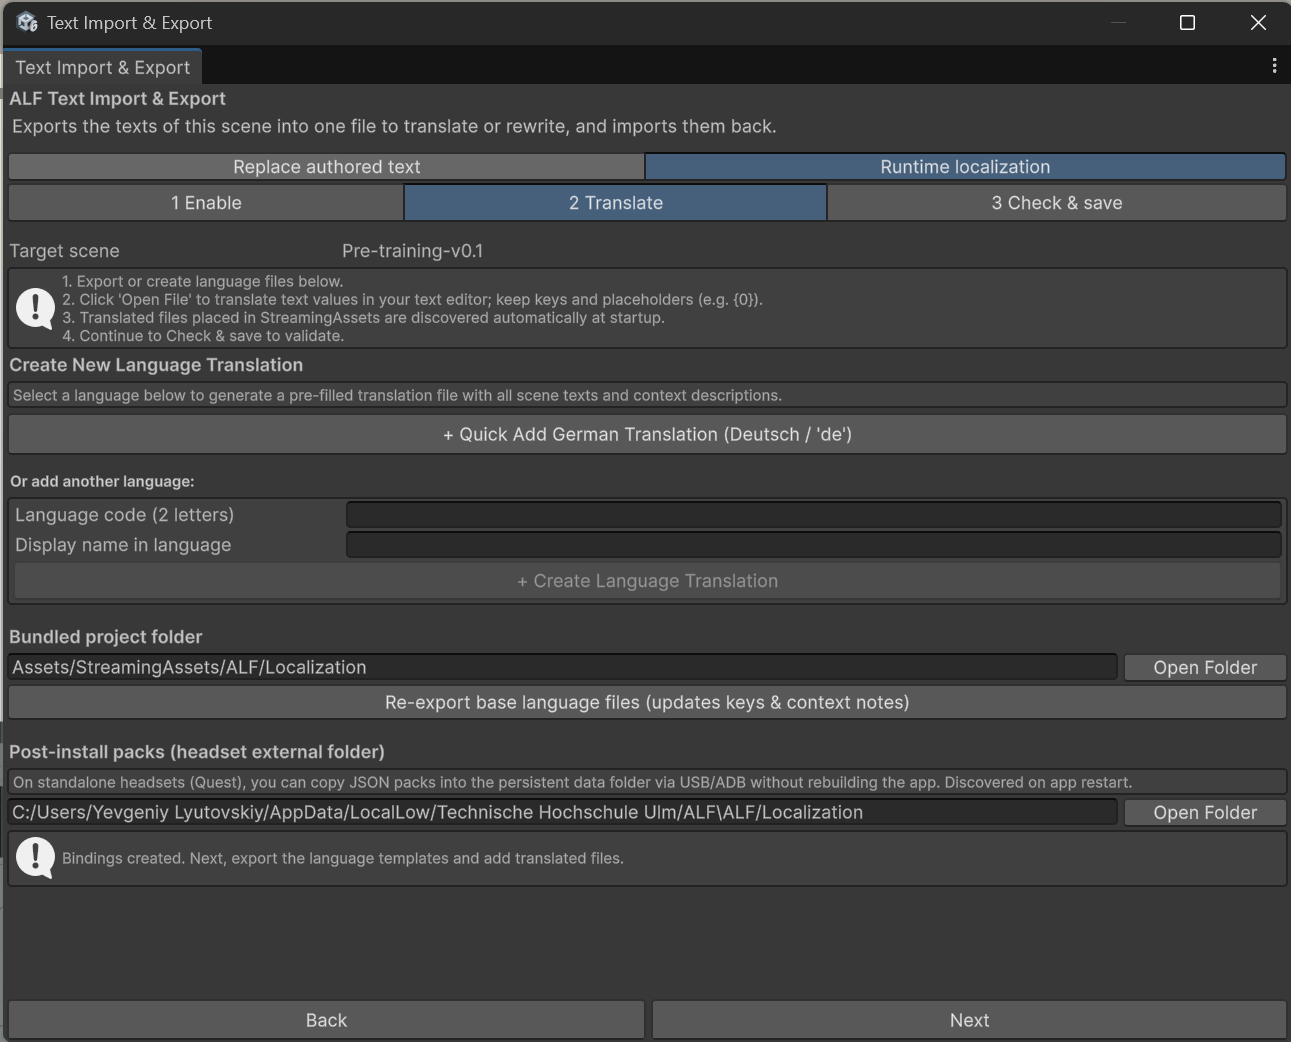Image resolution: width=1291 pixels, height=1042 pixels.
Task: Maximize the Text Import & Export window
Action: [x=1188, y=22]
